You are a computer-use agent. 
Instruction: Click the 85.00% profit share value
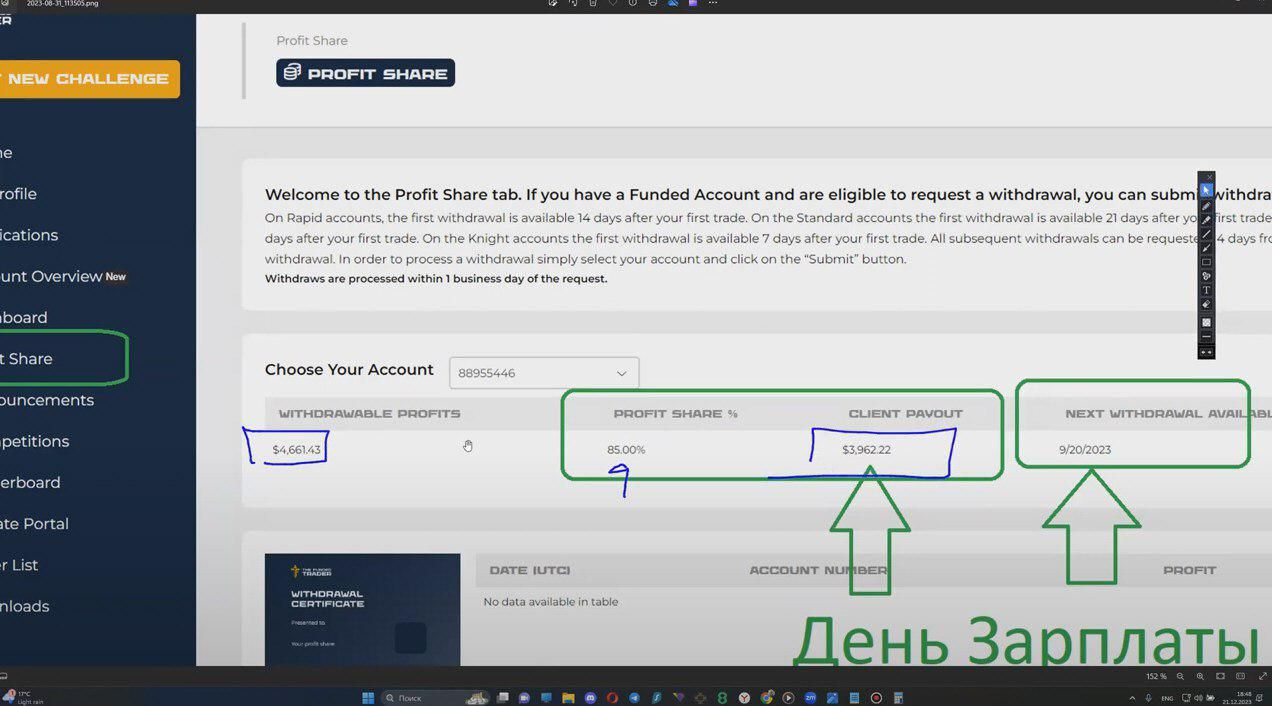point(626,450)
